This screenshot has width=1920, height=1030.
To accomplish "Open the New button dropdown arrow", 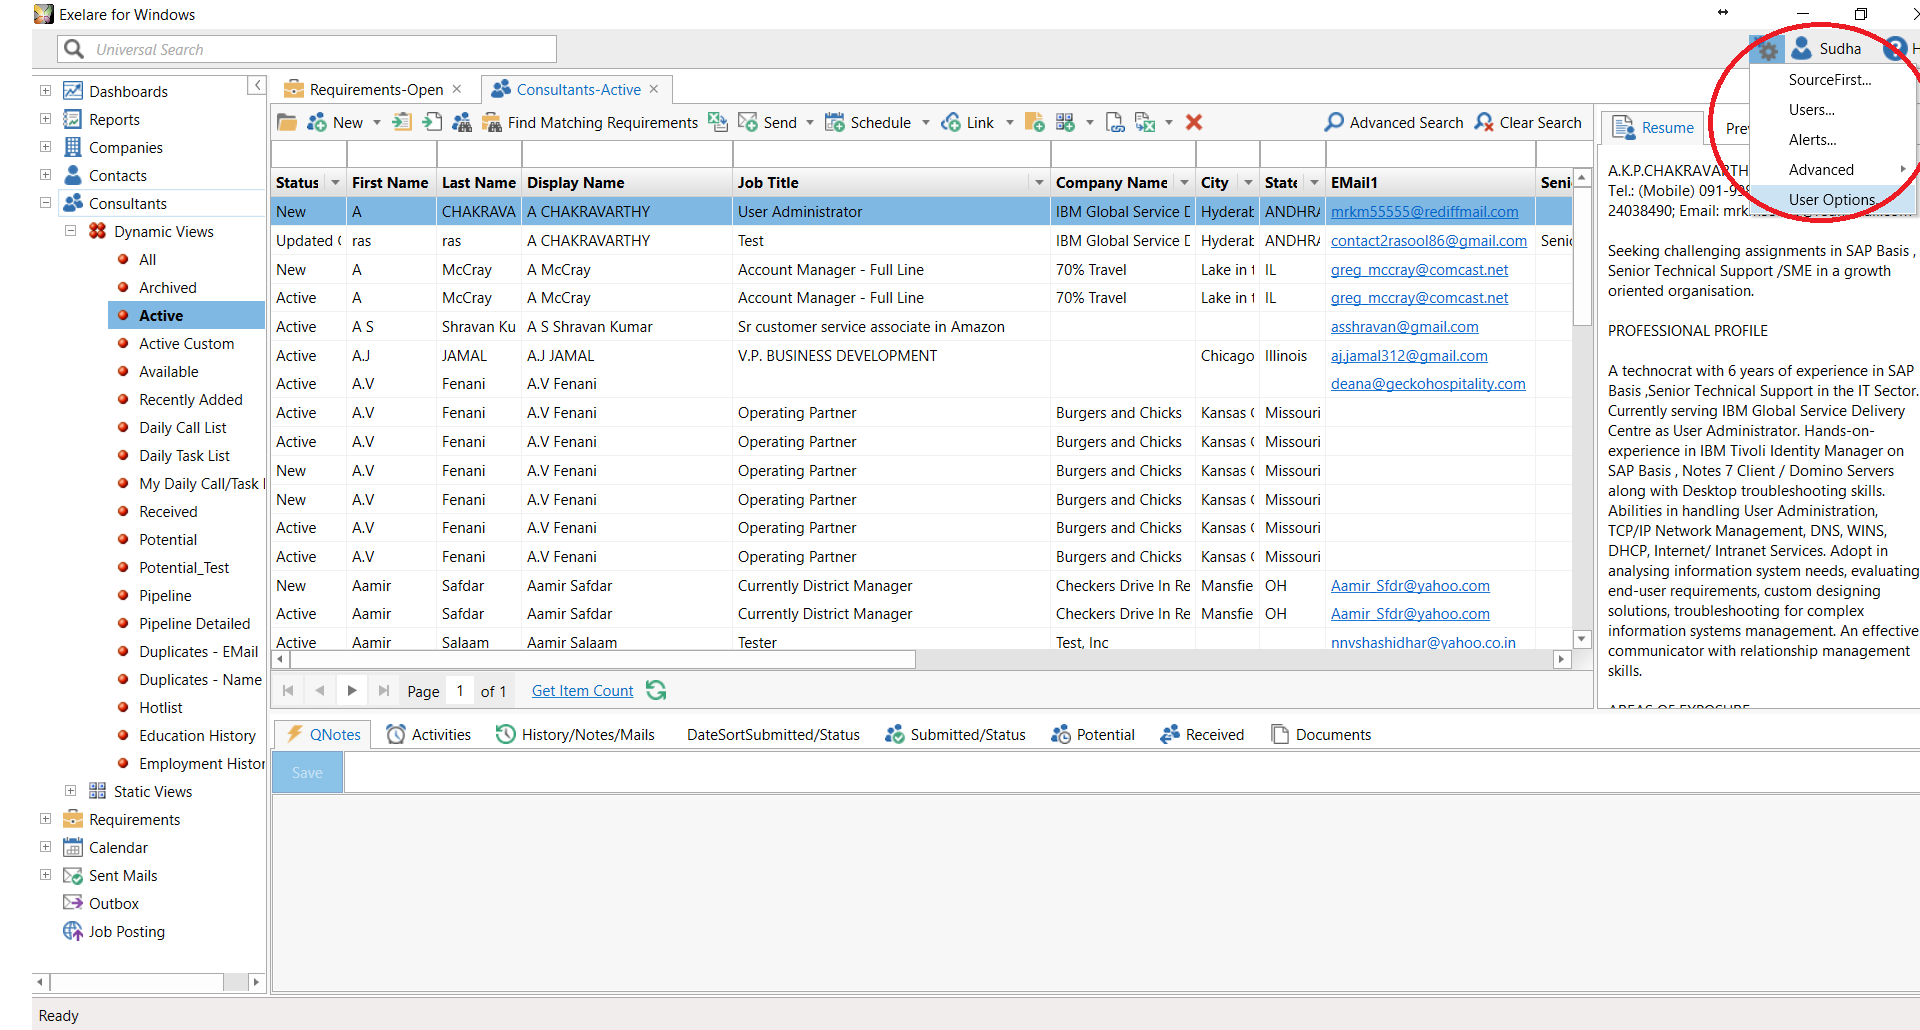I will coord(377,123).
